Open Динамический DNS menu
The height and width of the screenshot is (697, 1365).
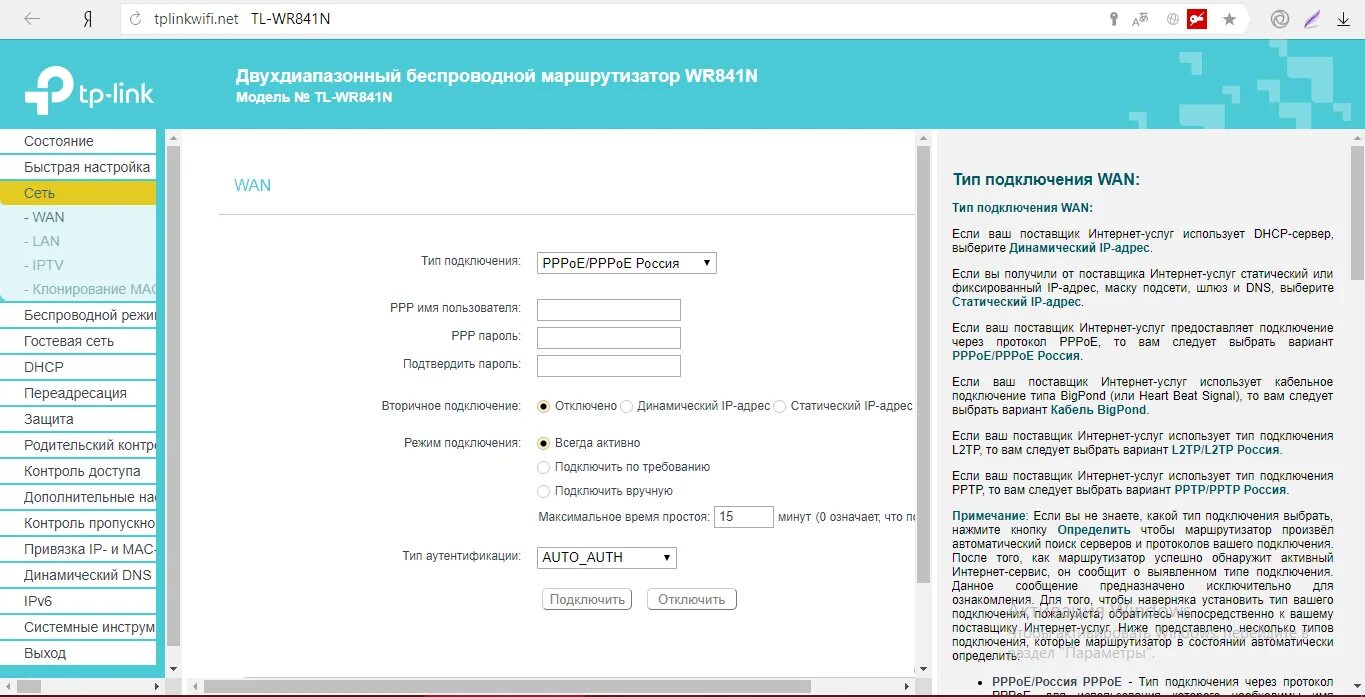point(78,575)
